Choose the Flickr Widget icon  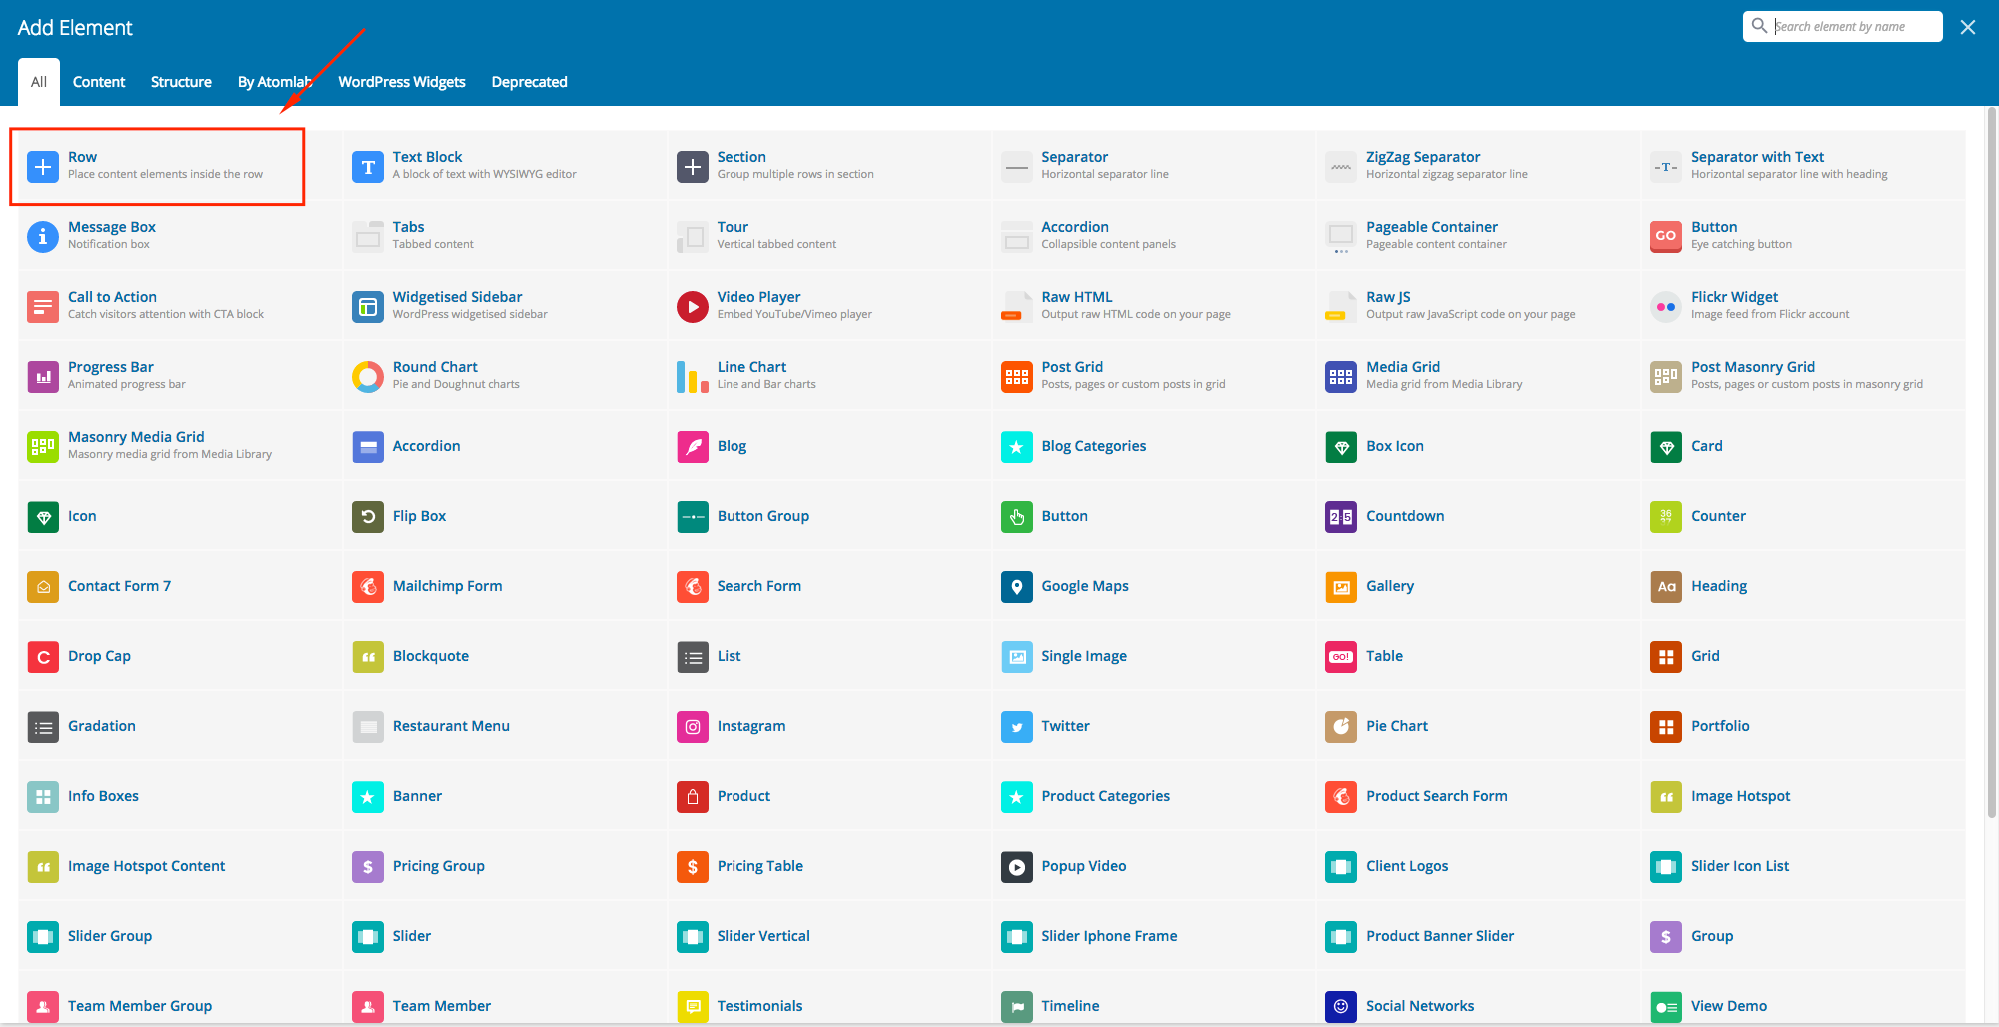[1666, 306]
